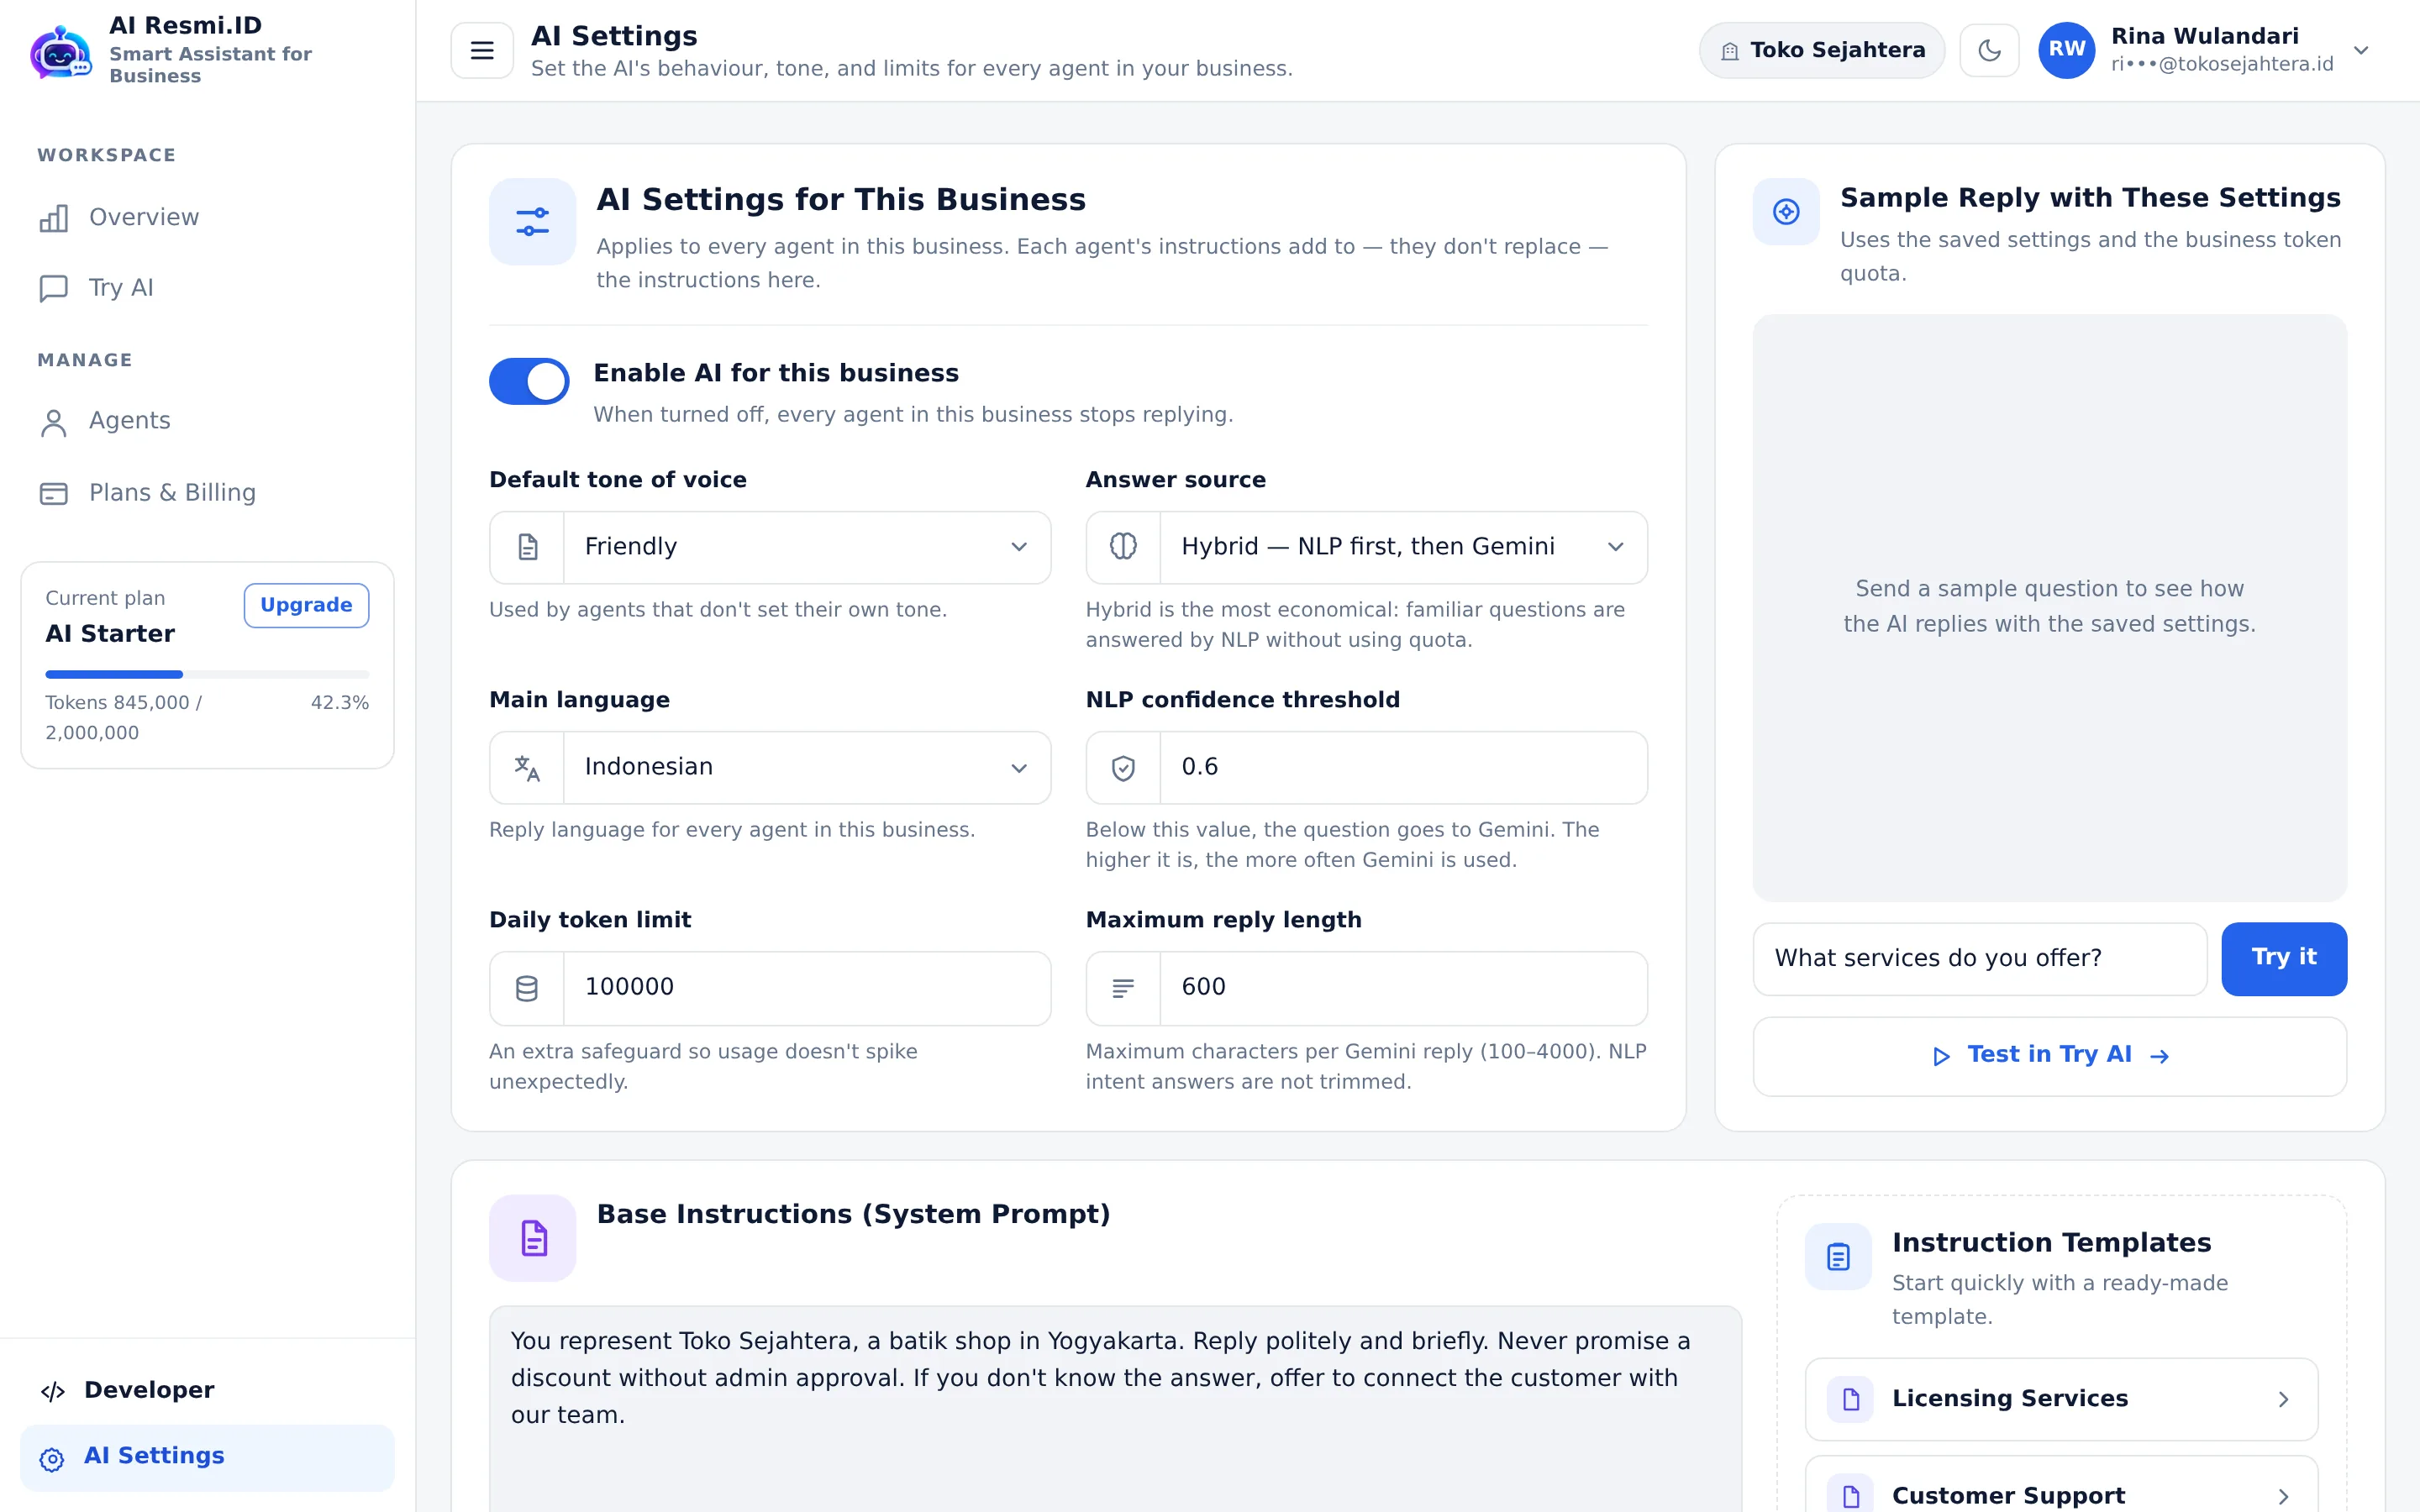Screen dimensions: 2420x1512
Task: Click the text lines icon in reply length
Action: click(1123, 988)
